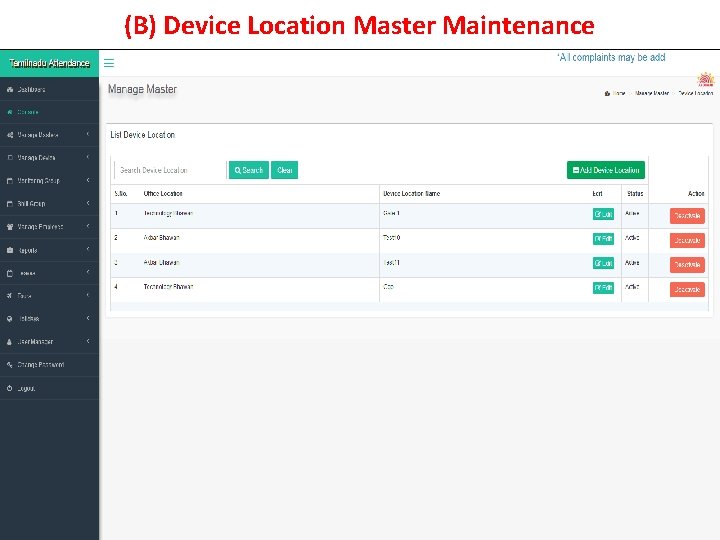Expand the Monitoring Group chevron
This screenshot has width=720, height=540.
click(88, 180)
